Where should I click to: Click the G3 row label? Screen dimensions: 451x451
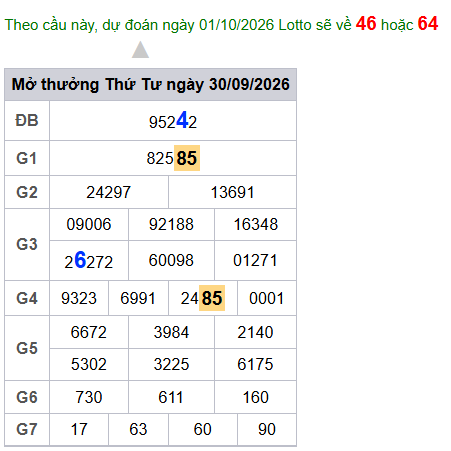[27, 244]
